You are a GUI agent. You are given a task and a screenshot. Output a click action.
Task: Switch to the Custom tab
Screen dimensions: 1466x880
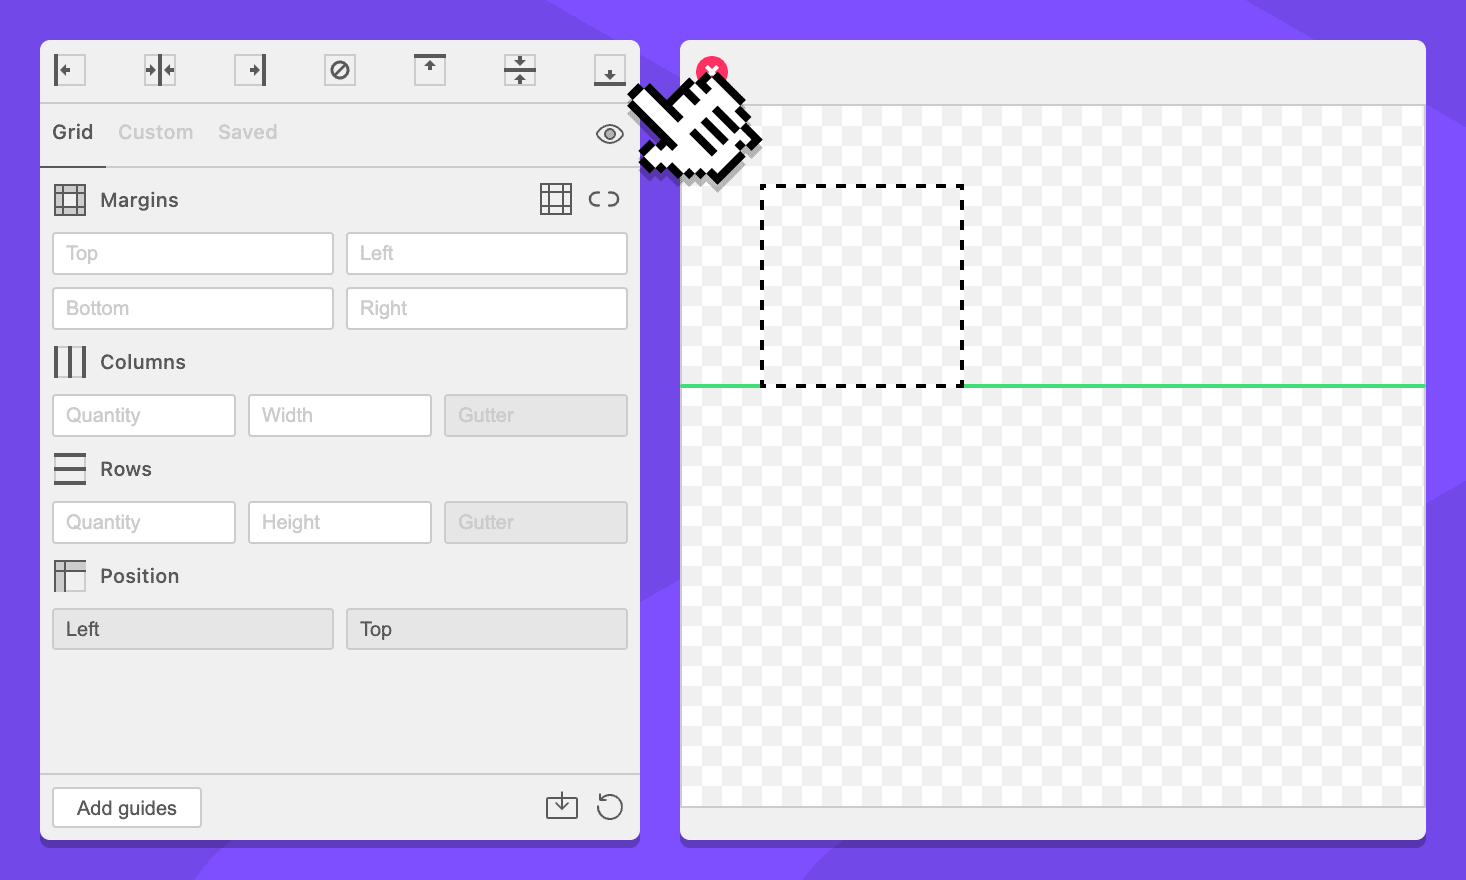[155, 132]
